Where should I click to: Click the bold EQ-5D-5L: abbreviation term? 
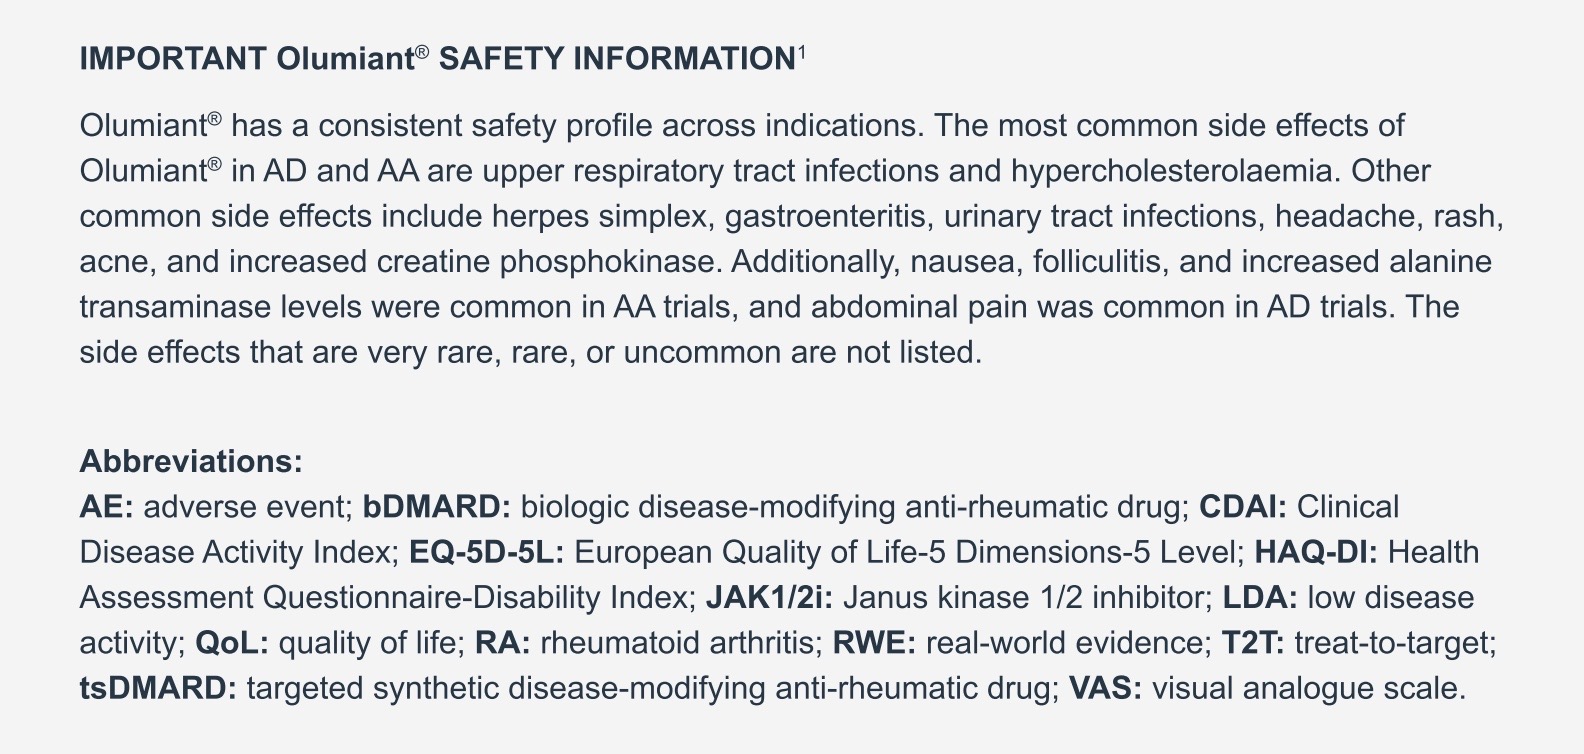(x=487, y=552)
